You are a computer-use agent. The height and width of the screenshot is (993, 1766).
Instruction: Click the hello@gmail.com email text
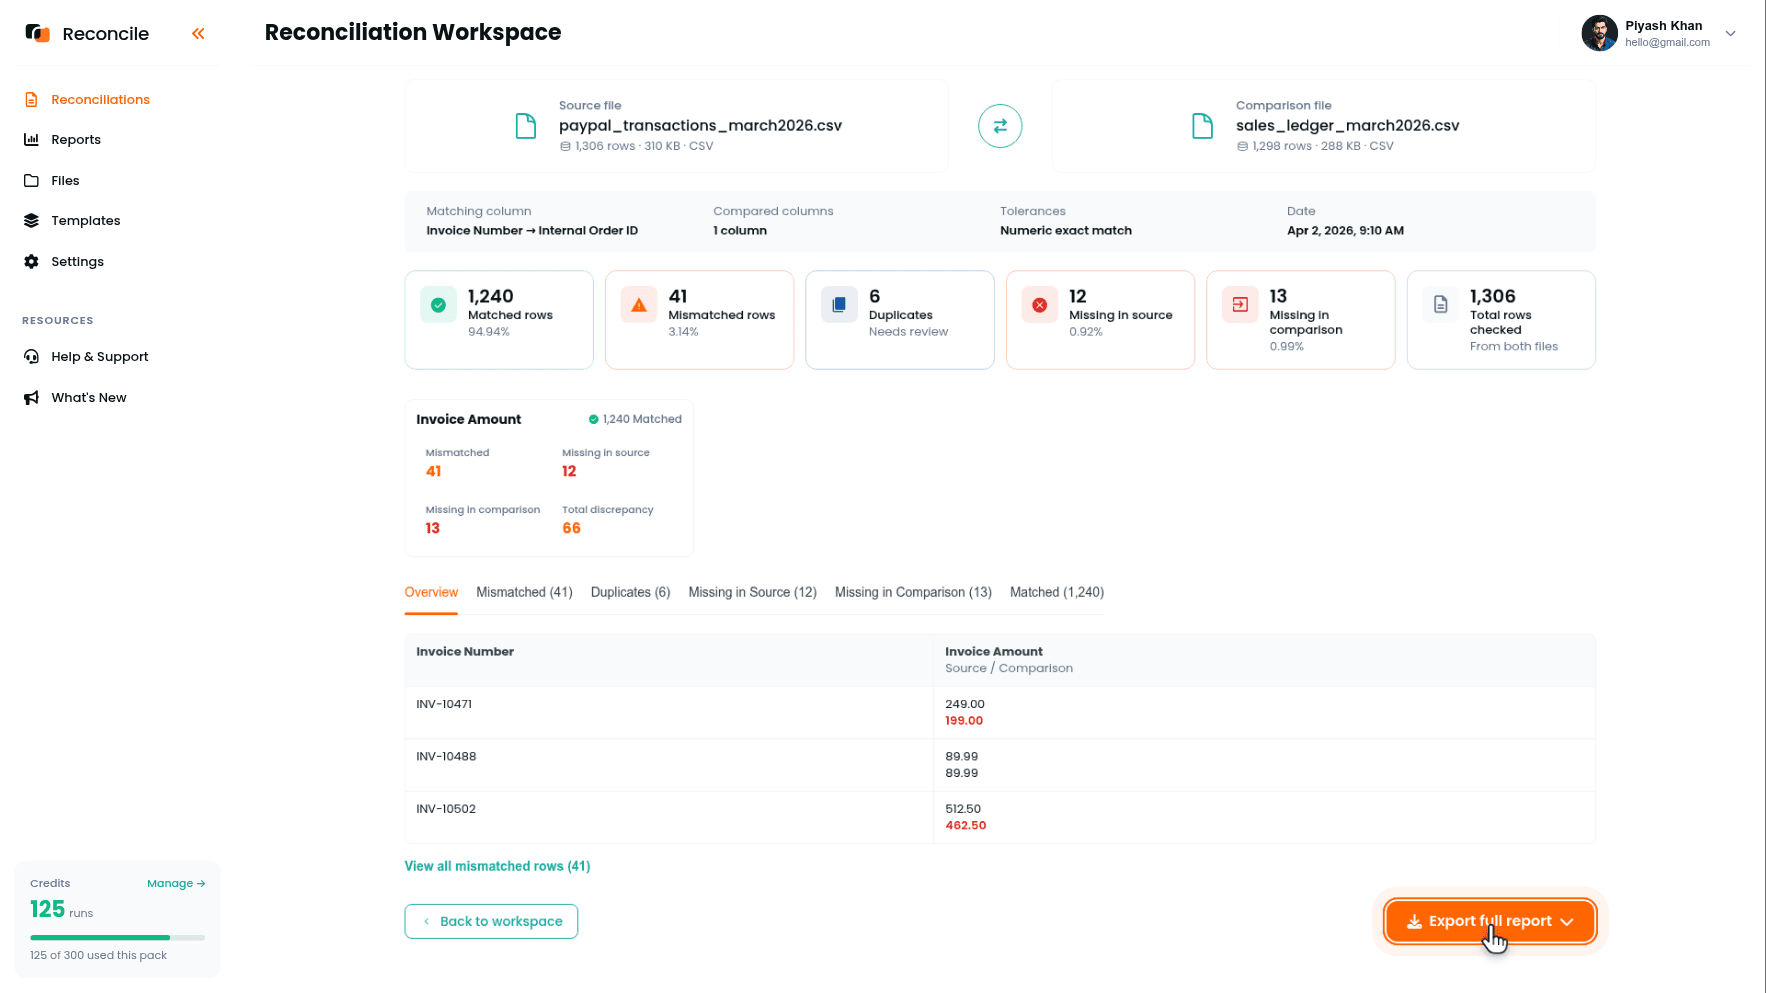click(x=1667, y=43)
